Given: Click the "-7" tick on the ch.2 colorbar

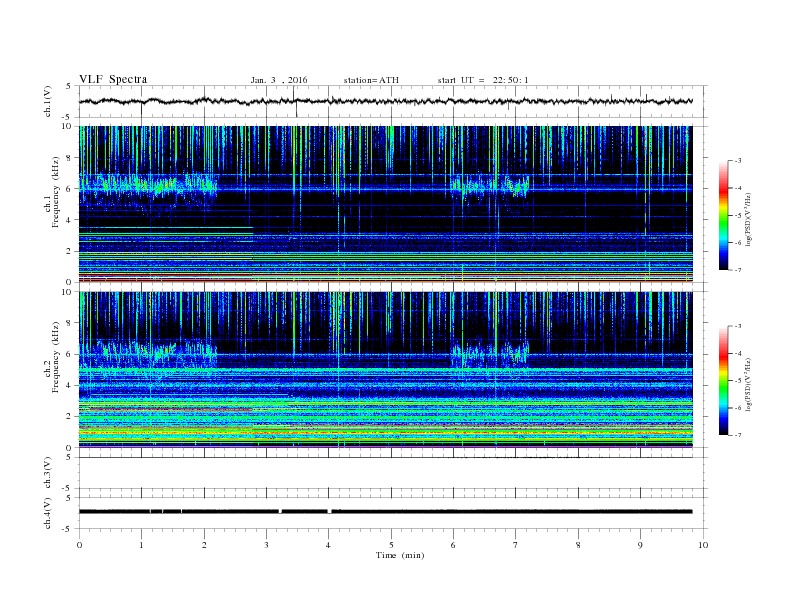Looking at the screenshot, I should point(738,435).
